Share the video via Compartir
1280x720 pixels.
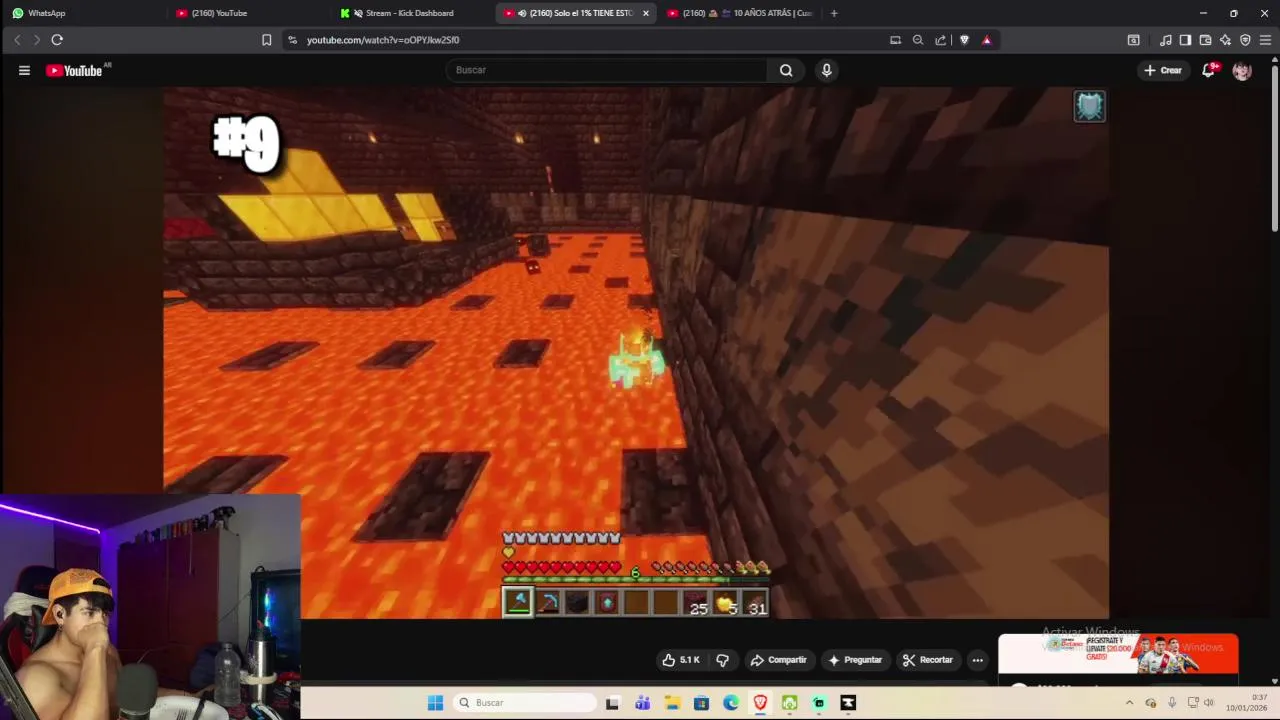[778, 660]
